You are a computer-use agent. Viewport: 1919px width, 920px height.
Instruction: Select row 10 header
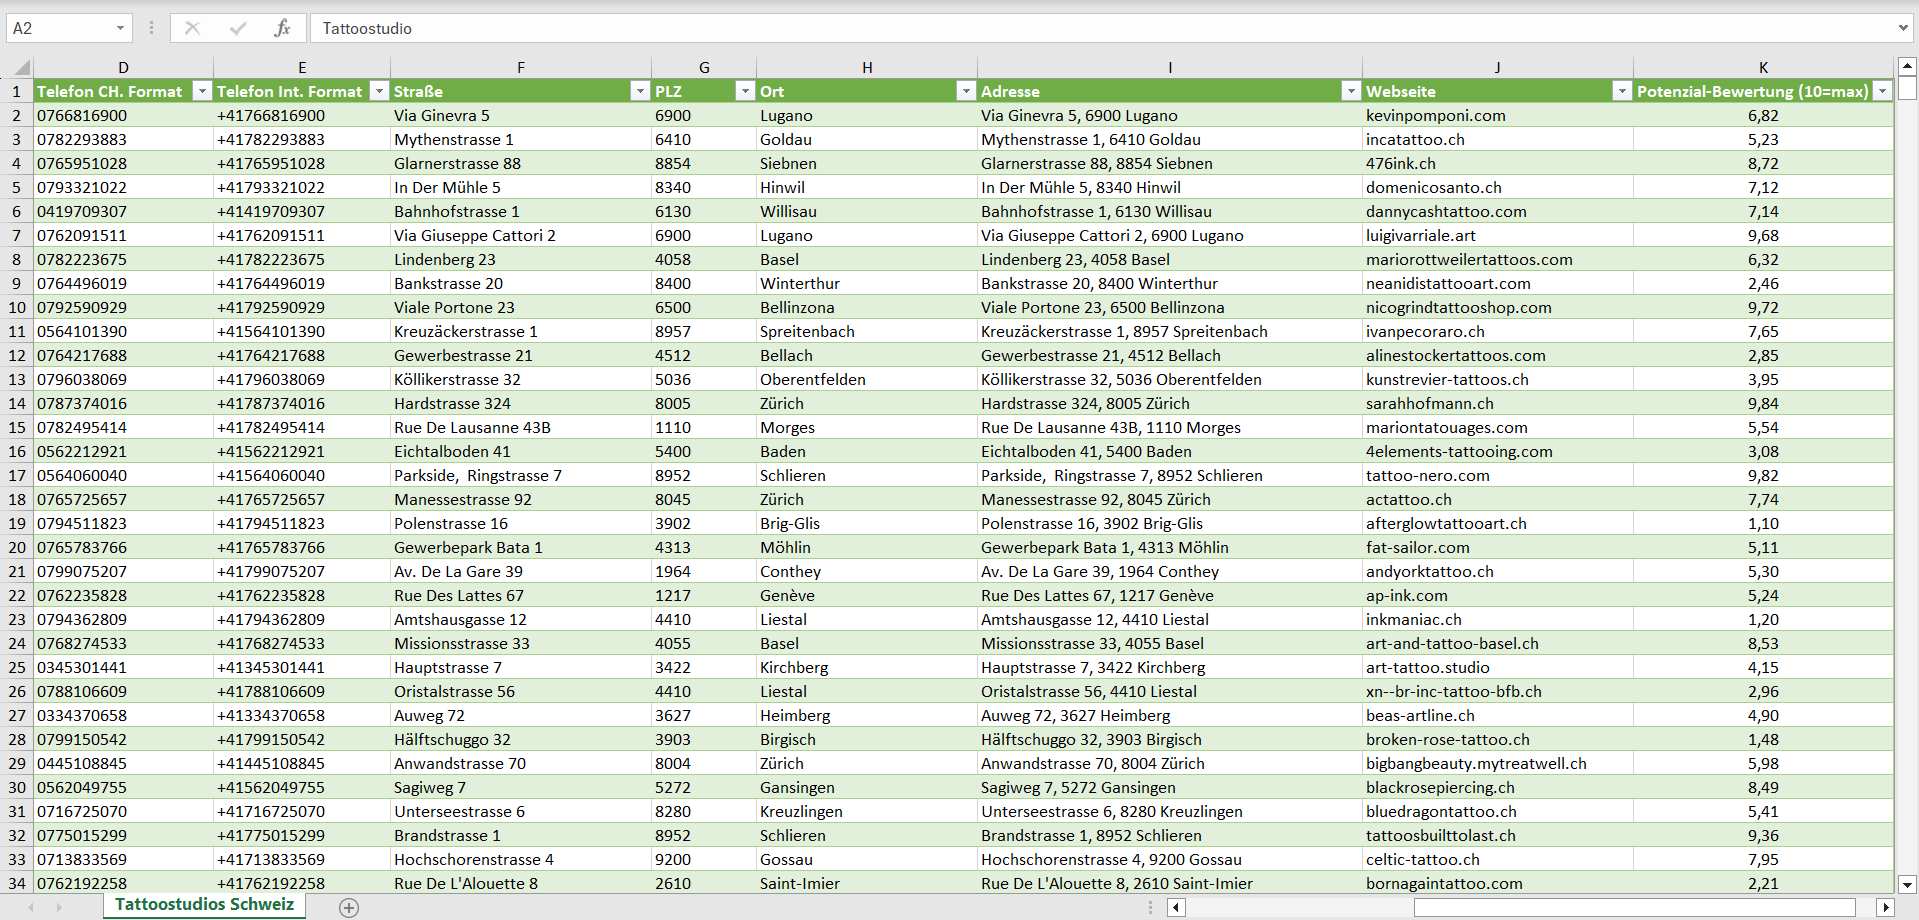coord(17,307)
